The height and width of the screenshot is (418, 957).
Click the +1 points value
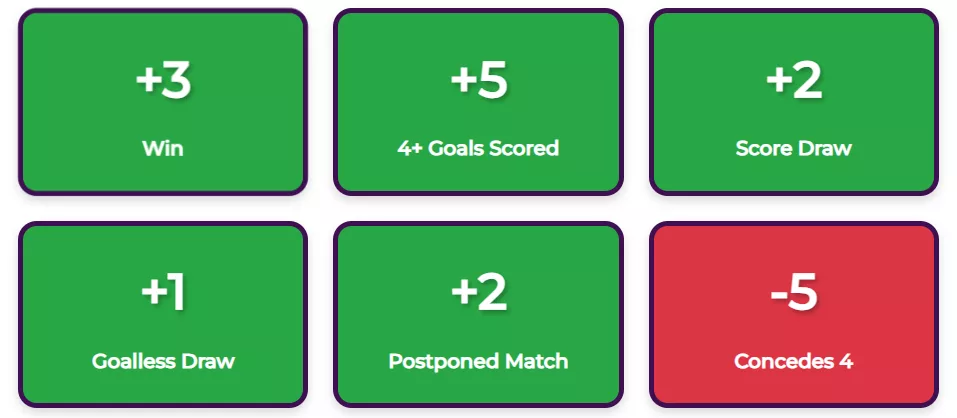163,293
